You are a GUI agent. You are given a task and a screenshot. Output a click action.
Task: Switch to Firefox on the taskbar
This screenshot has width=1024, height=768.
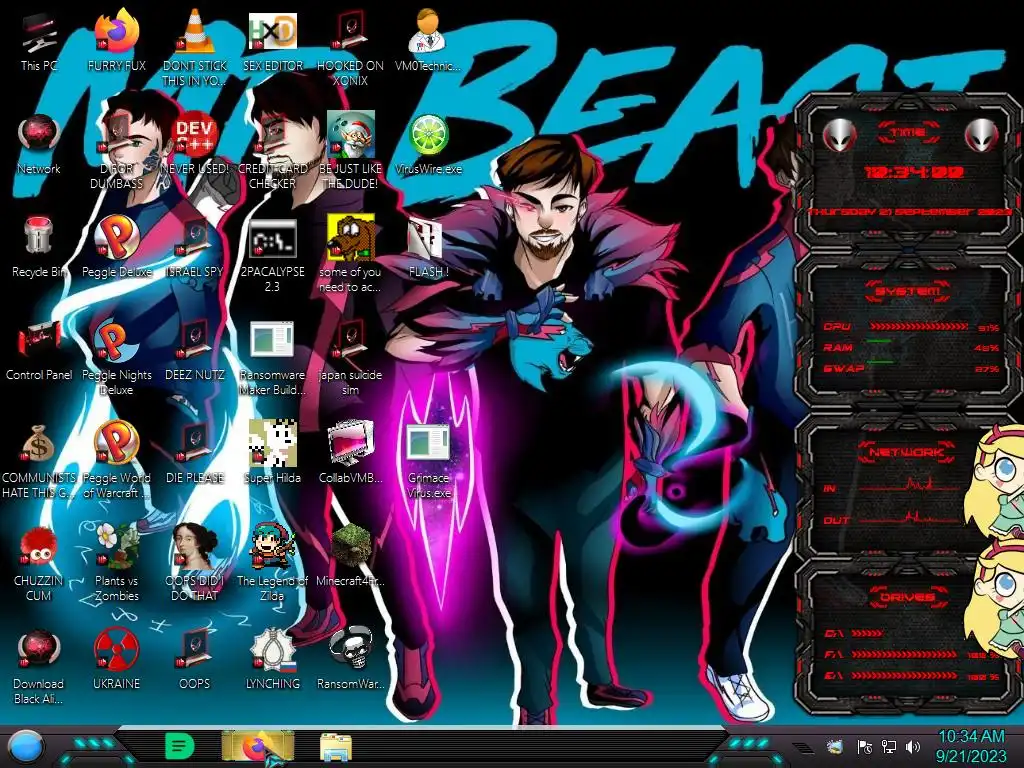[258, 746]
